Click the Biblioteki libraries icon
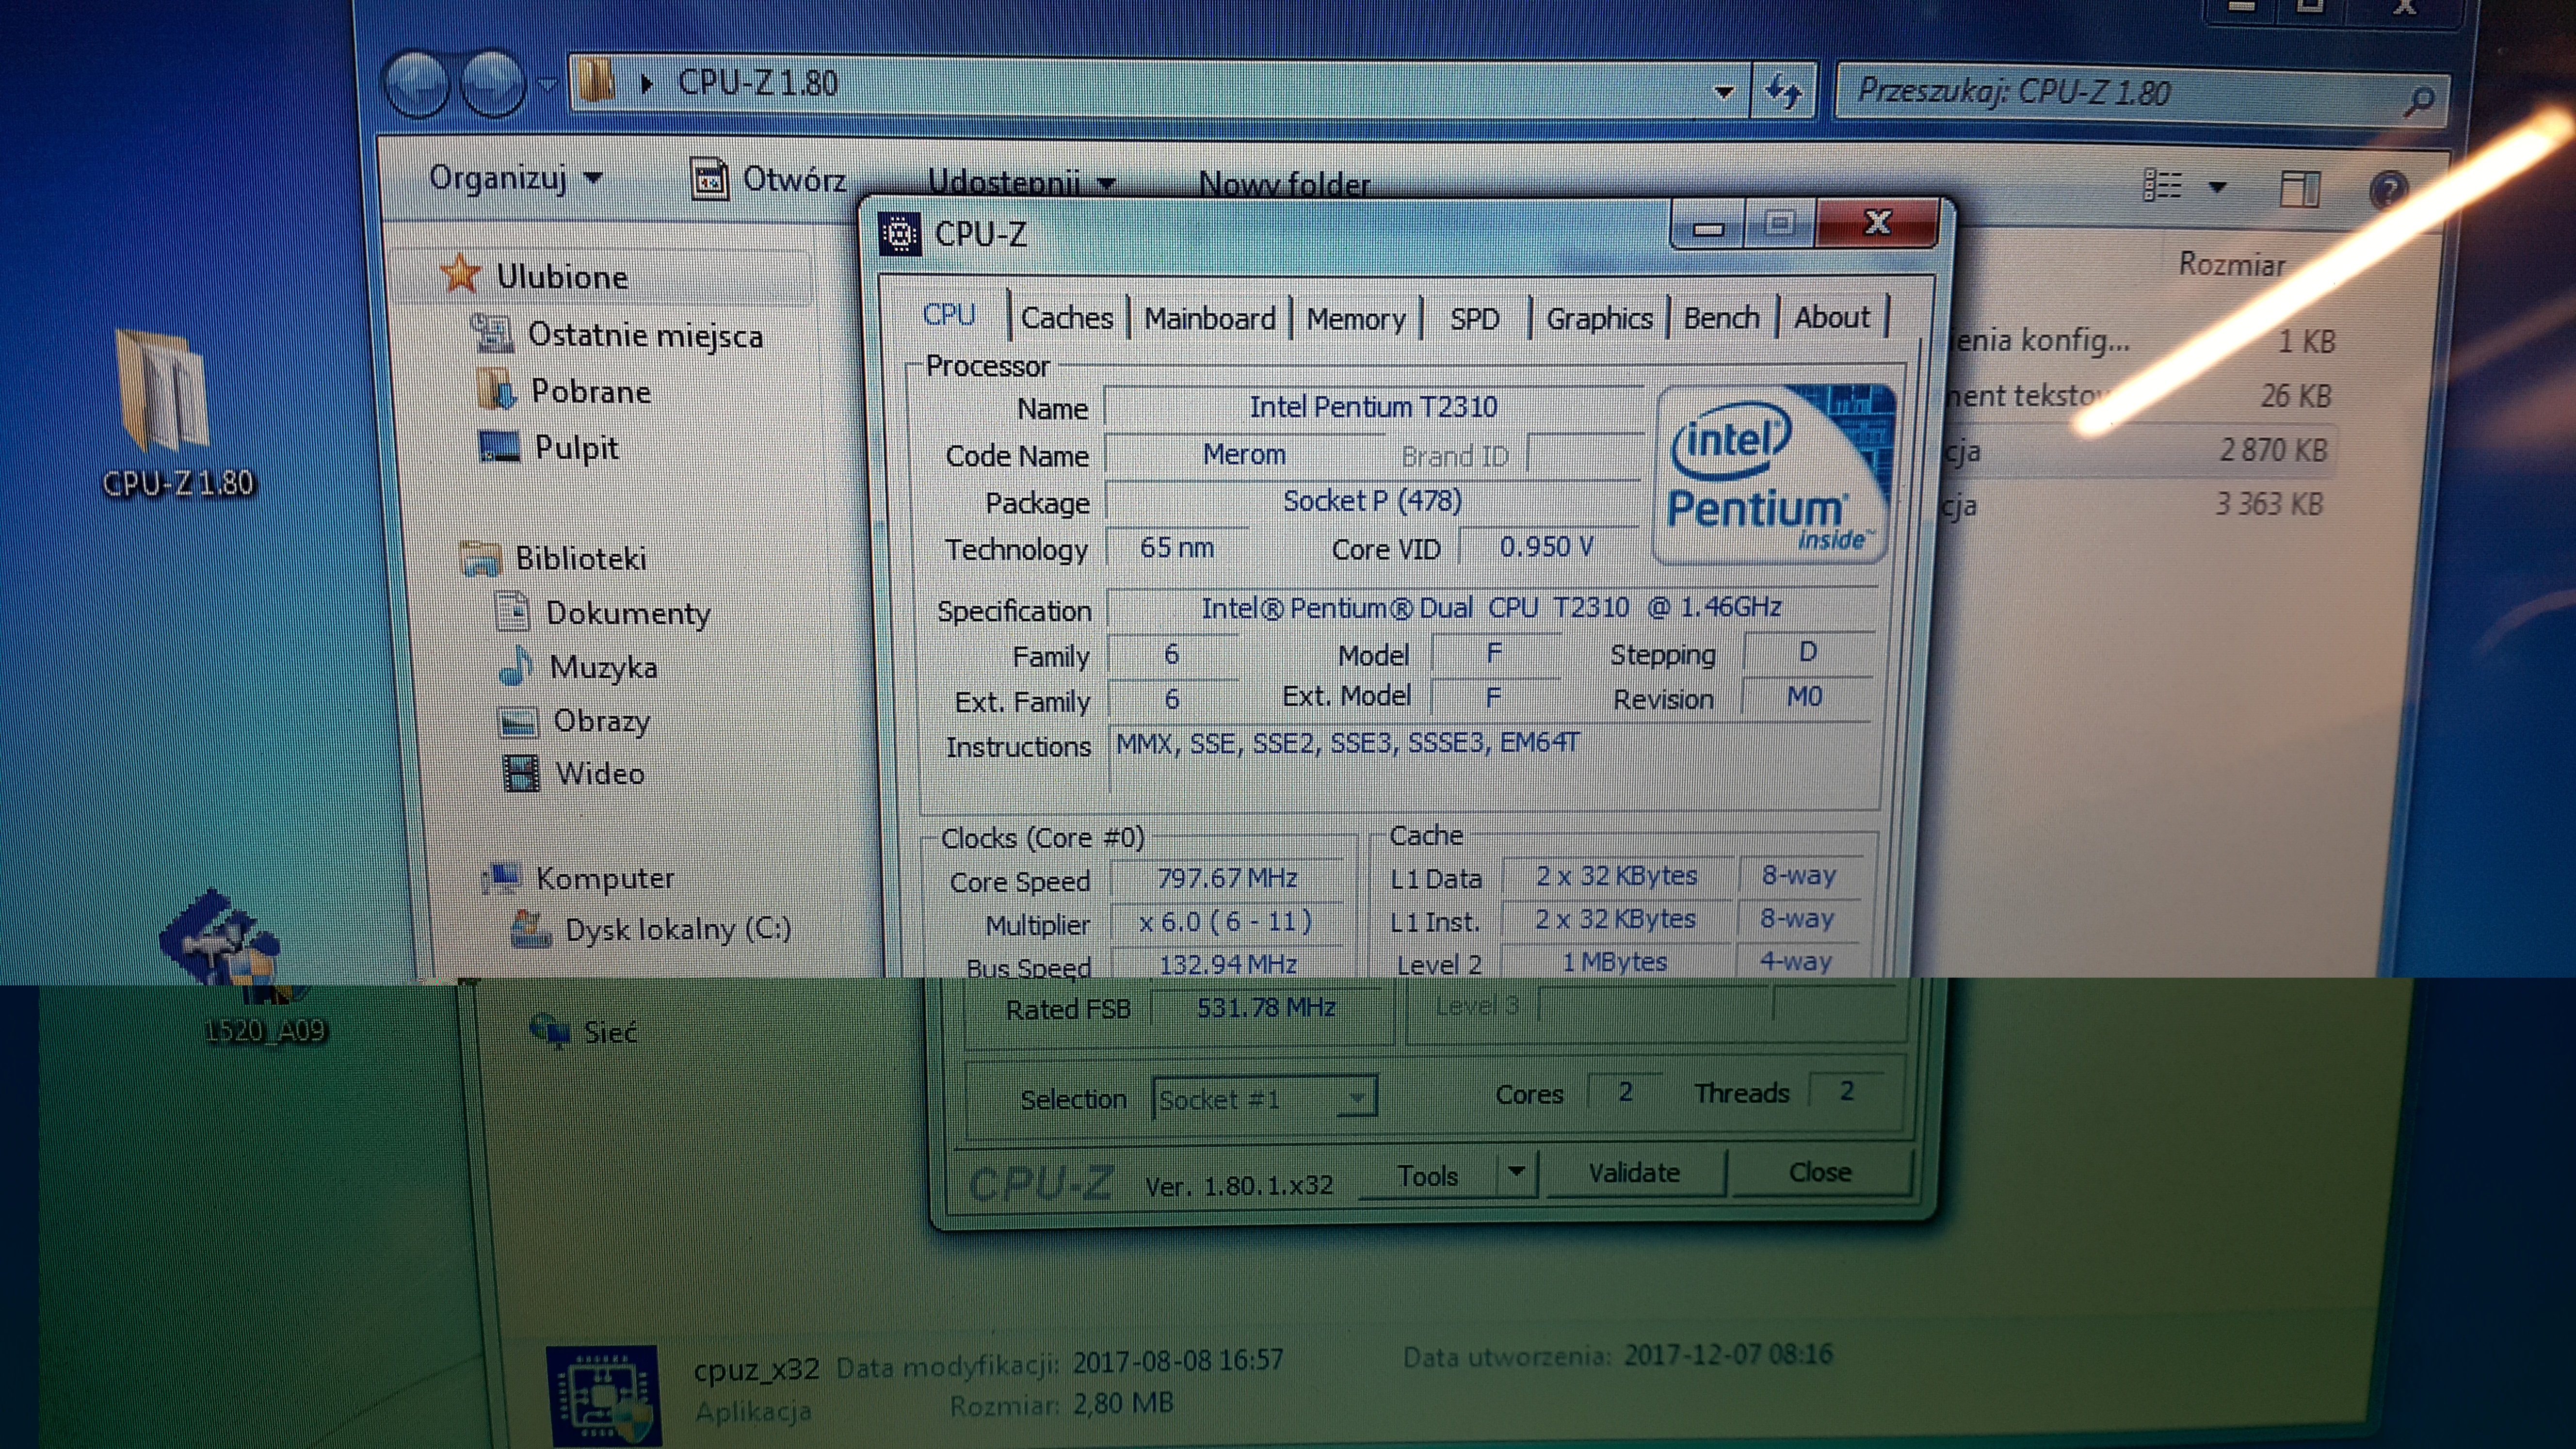Screen dimensions: 2576x1449 click(x=480, y=558)
